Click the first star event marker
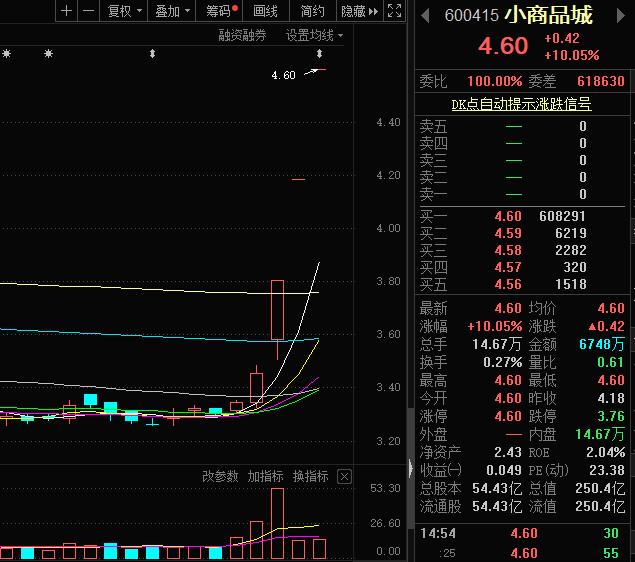Viewport: 635px width, 562px height. [6, 53]
